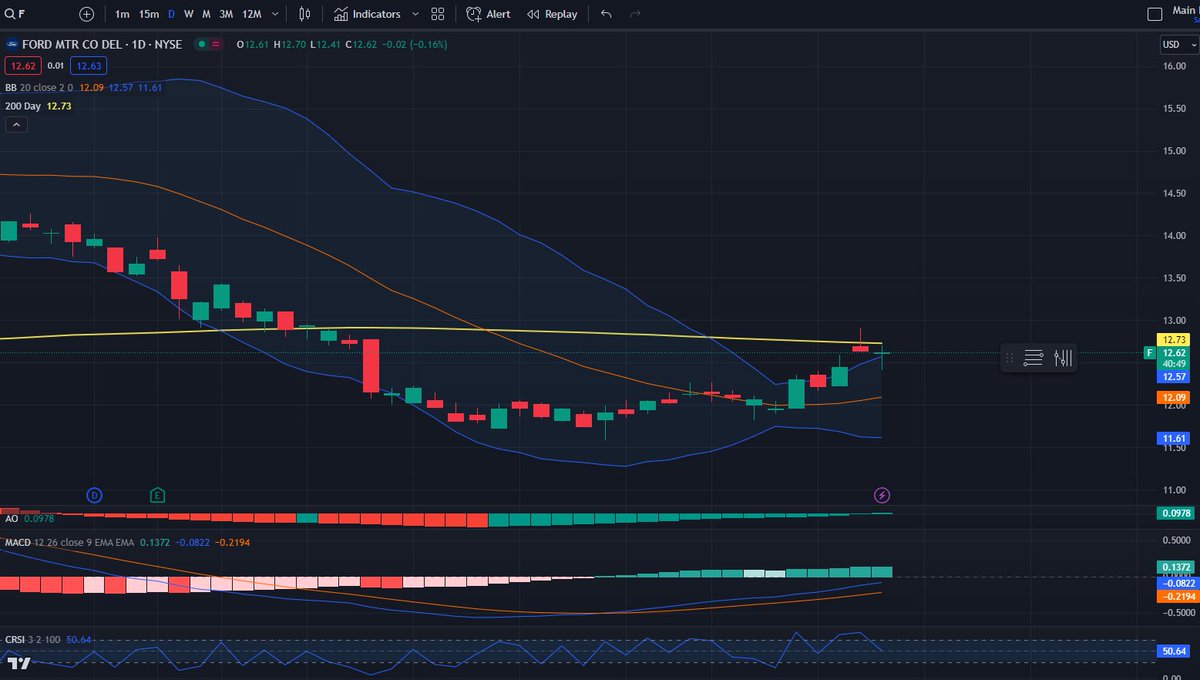
Task: Open the symbol search for F
Action: 14,14
